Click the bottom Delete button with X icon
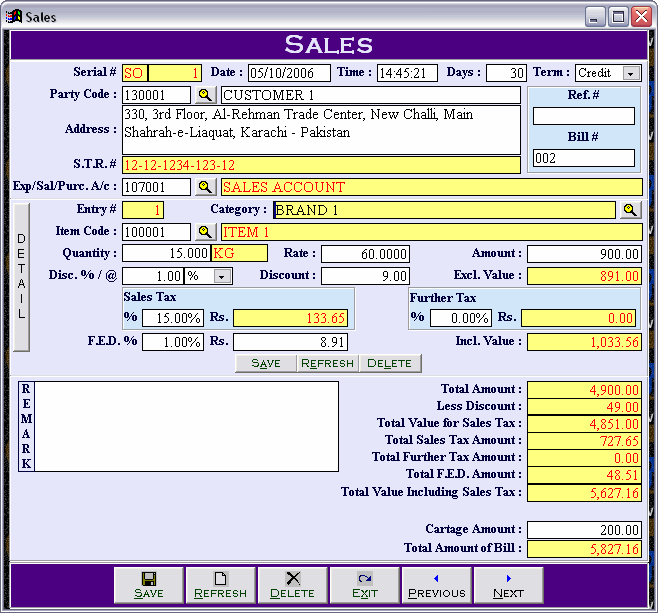The width and height of the screenshot is (658, 613). coord(292,585)
